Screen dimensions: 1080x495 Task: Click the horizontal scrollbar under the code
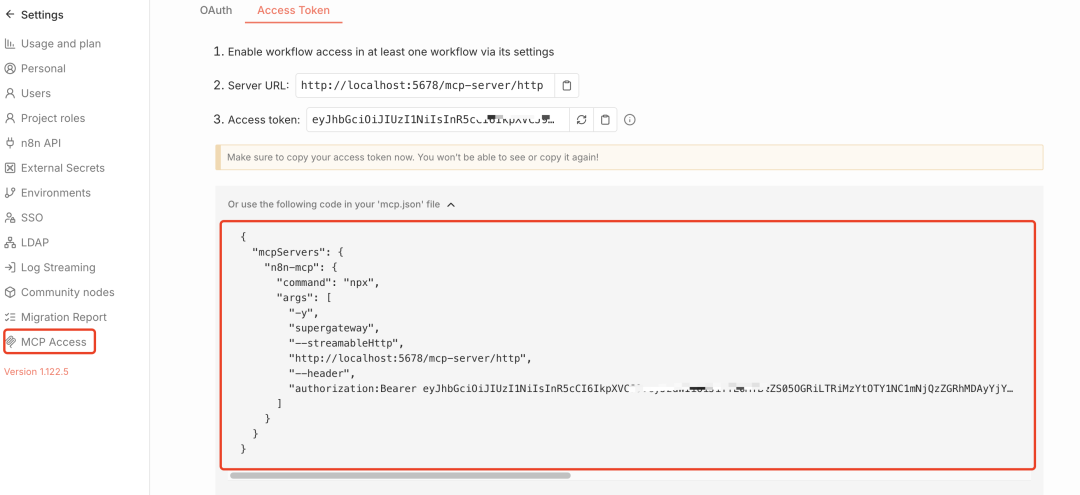coord(400,475)
